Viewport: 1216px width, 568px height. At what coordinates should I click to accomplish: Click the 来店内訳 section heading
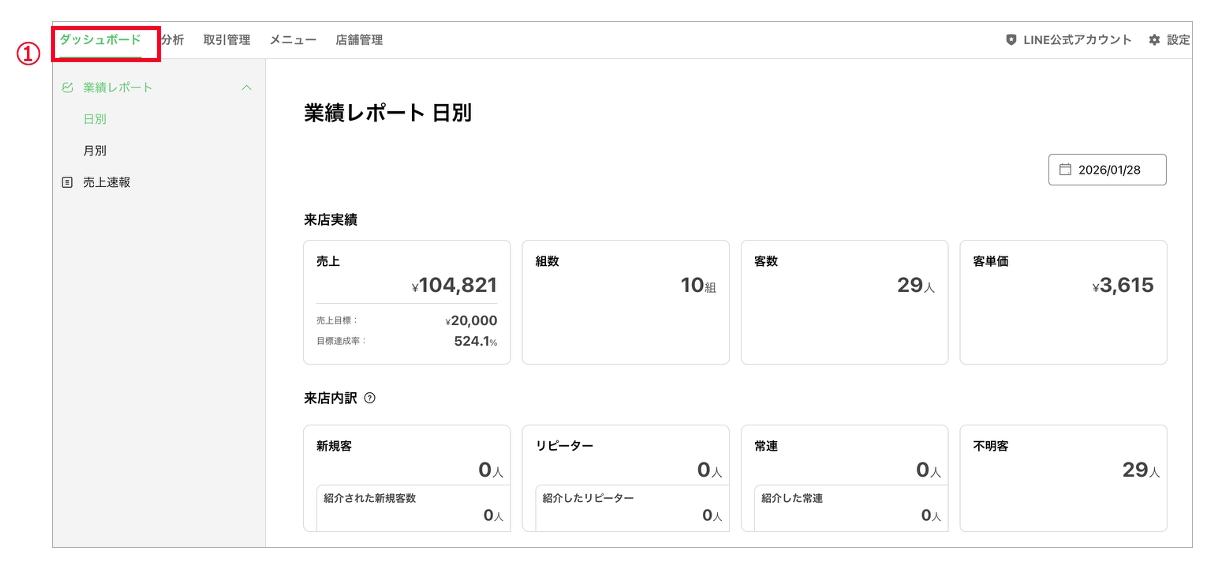(331, 398)
